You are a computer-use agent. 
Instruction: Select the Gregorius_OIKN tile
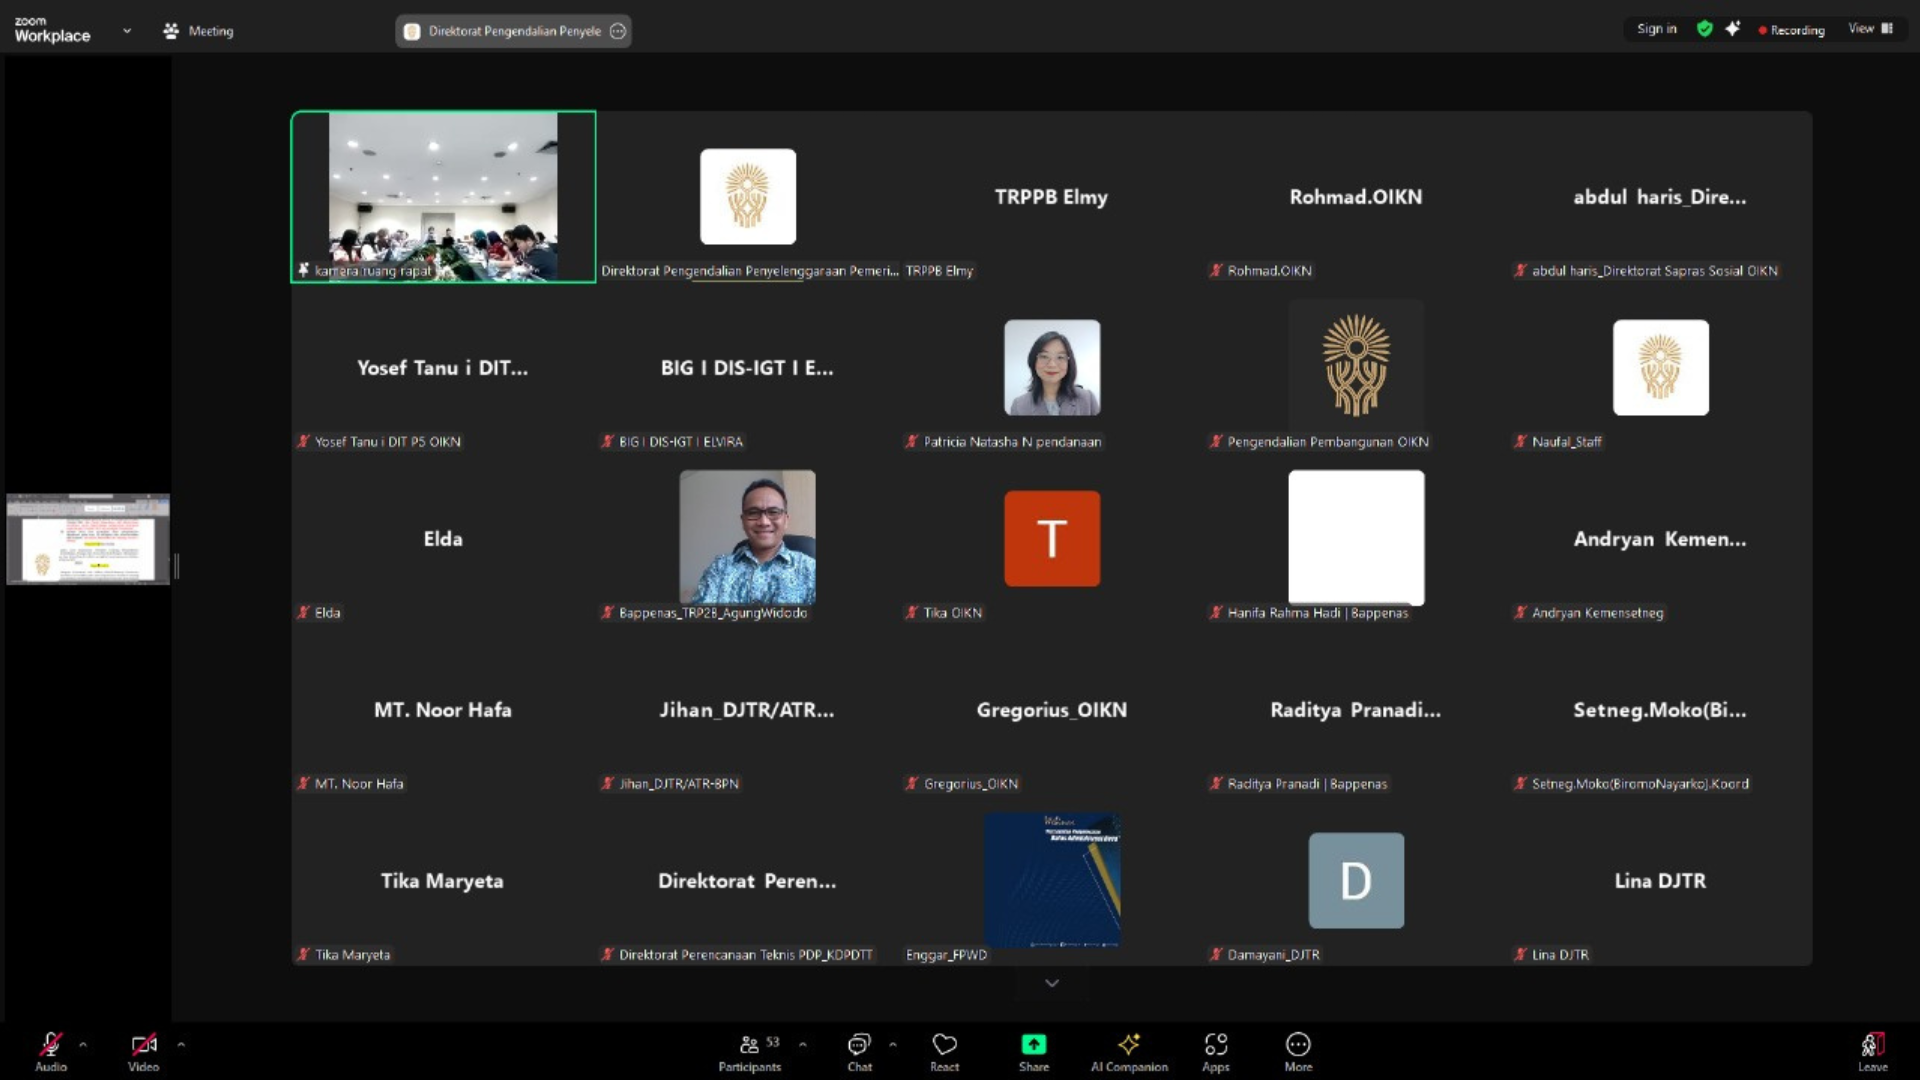1052,710
